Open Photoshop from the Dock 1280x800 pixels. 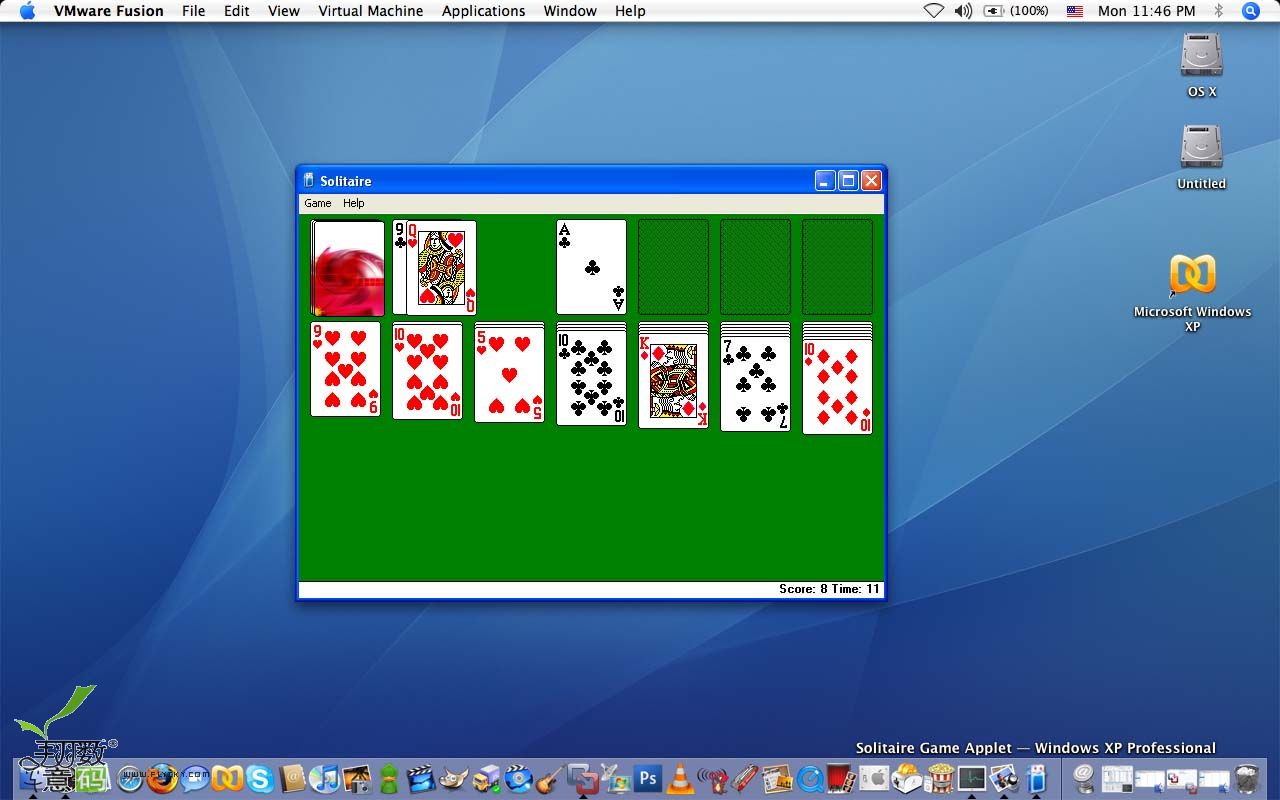point(648,778)
